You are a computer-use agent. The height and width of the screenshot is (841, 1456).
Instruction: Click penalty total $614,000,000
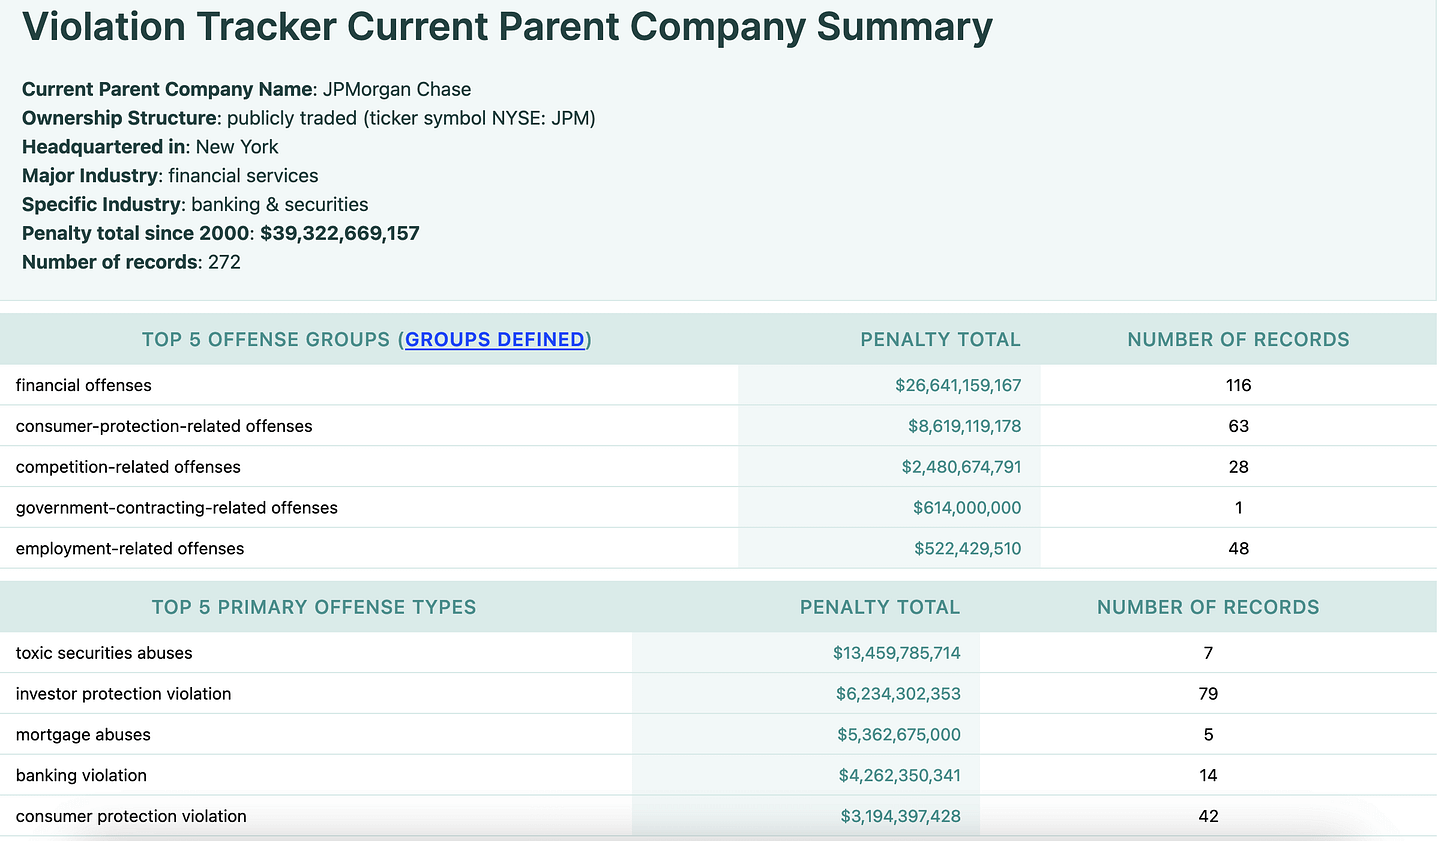tap(967, 508)
